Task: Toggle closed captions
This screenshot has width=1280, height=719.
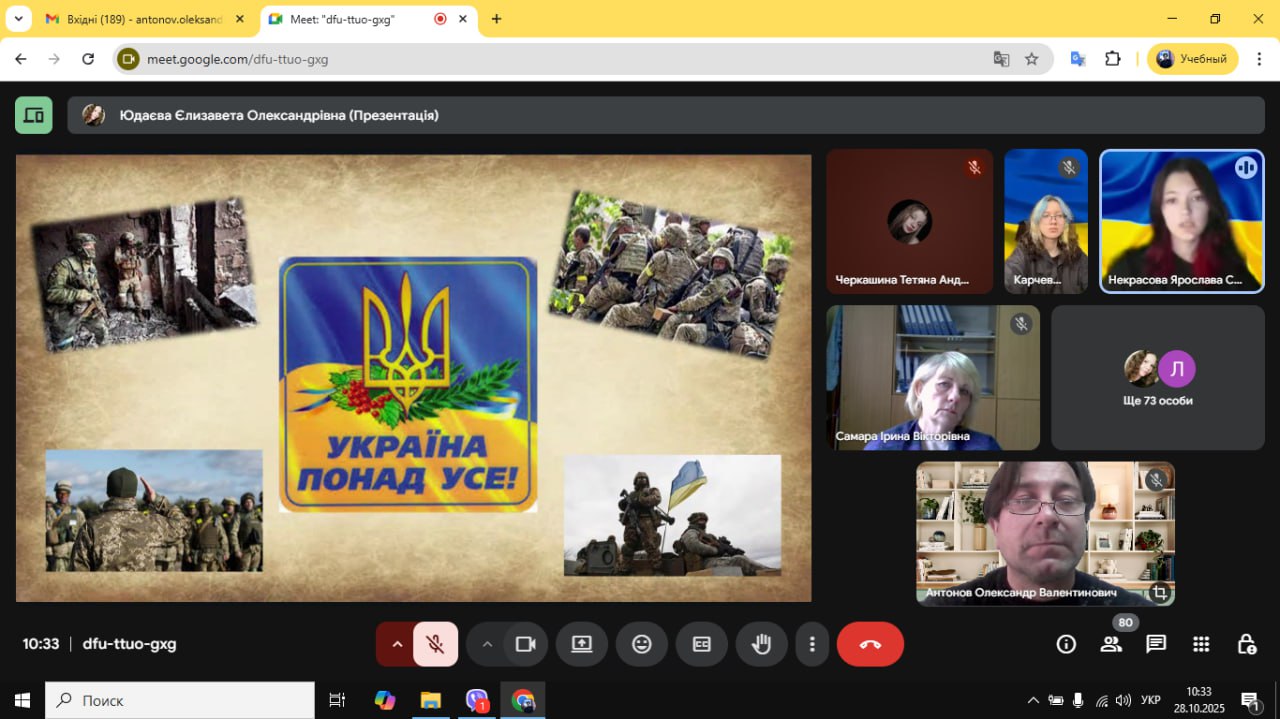Action: [702, 644]
